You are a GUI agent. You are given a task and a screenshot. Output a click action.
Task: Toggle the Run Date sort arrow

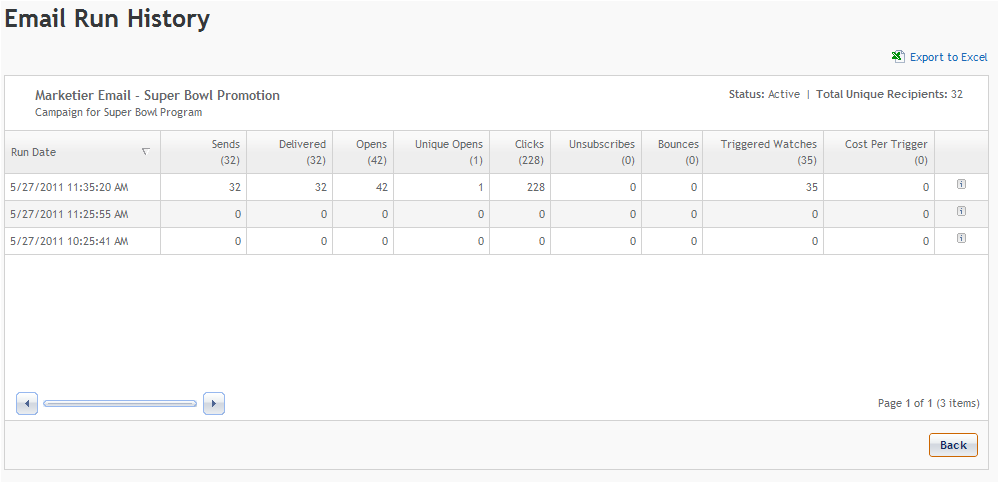click(x=146, y=152)
